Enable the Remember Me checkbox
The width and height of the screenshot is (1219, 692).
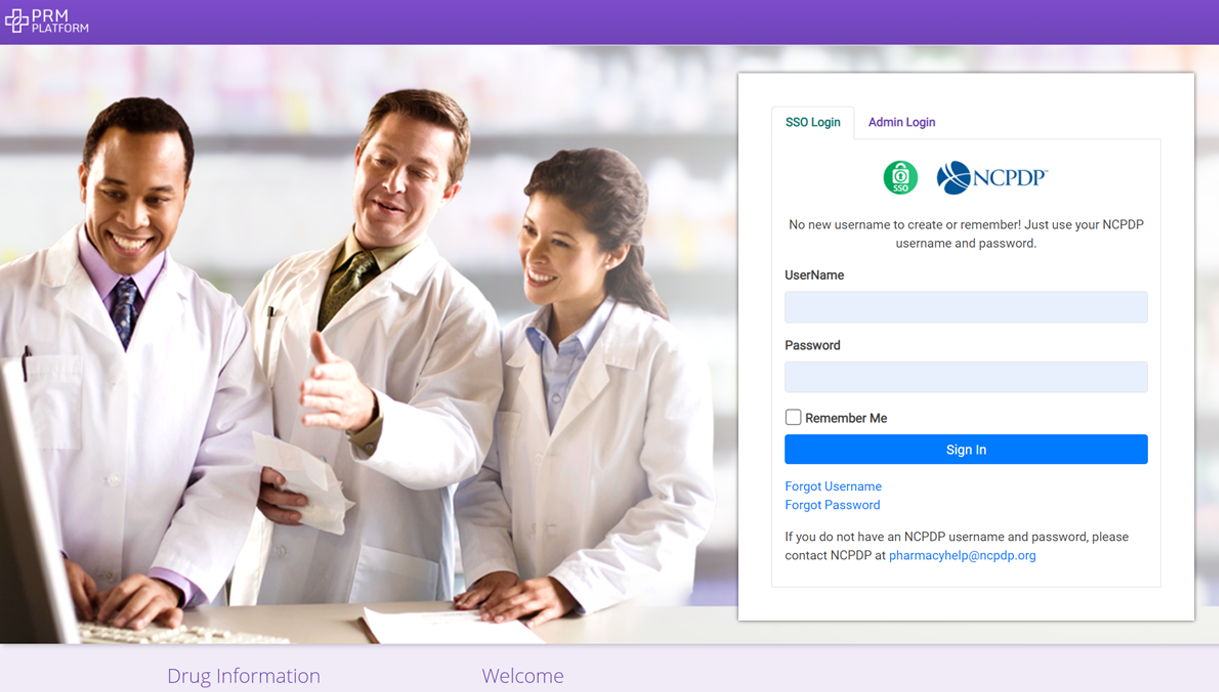(x=793, y=417)
